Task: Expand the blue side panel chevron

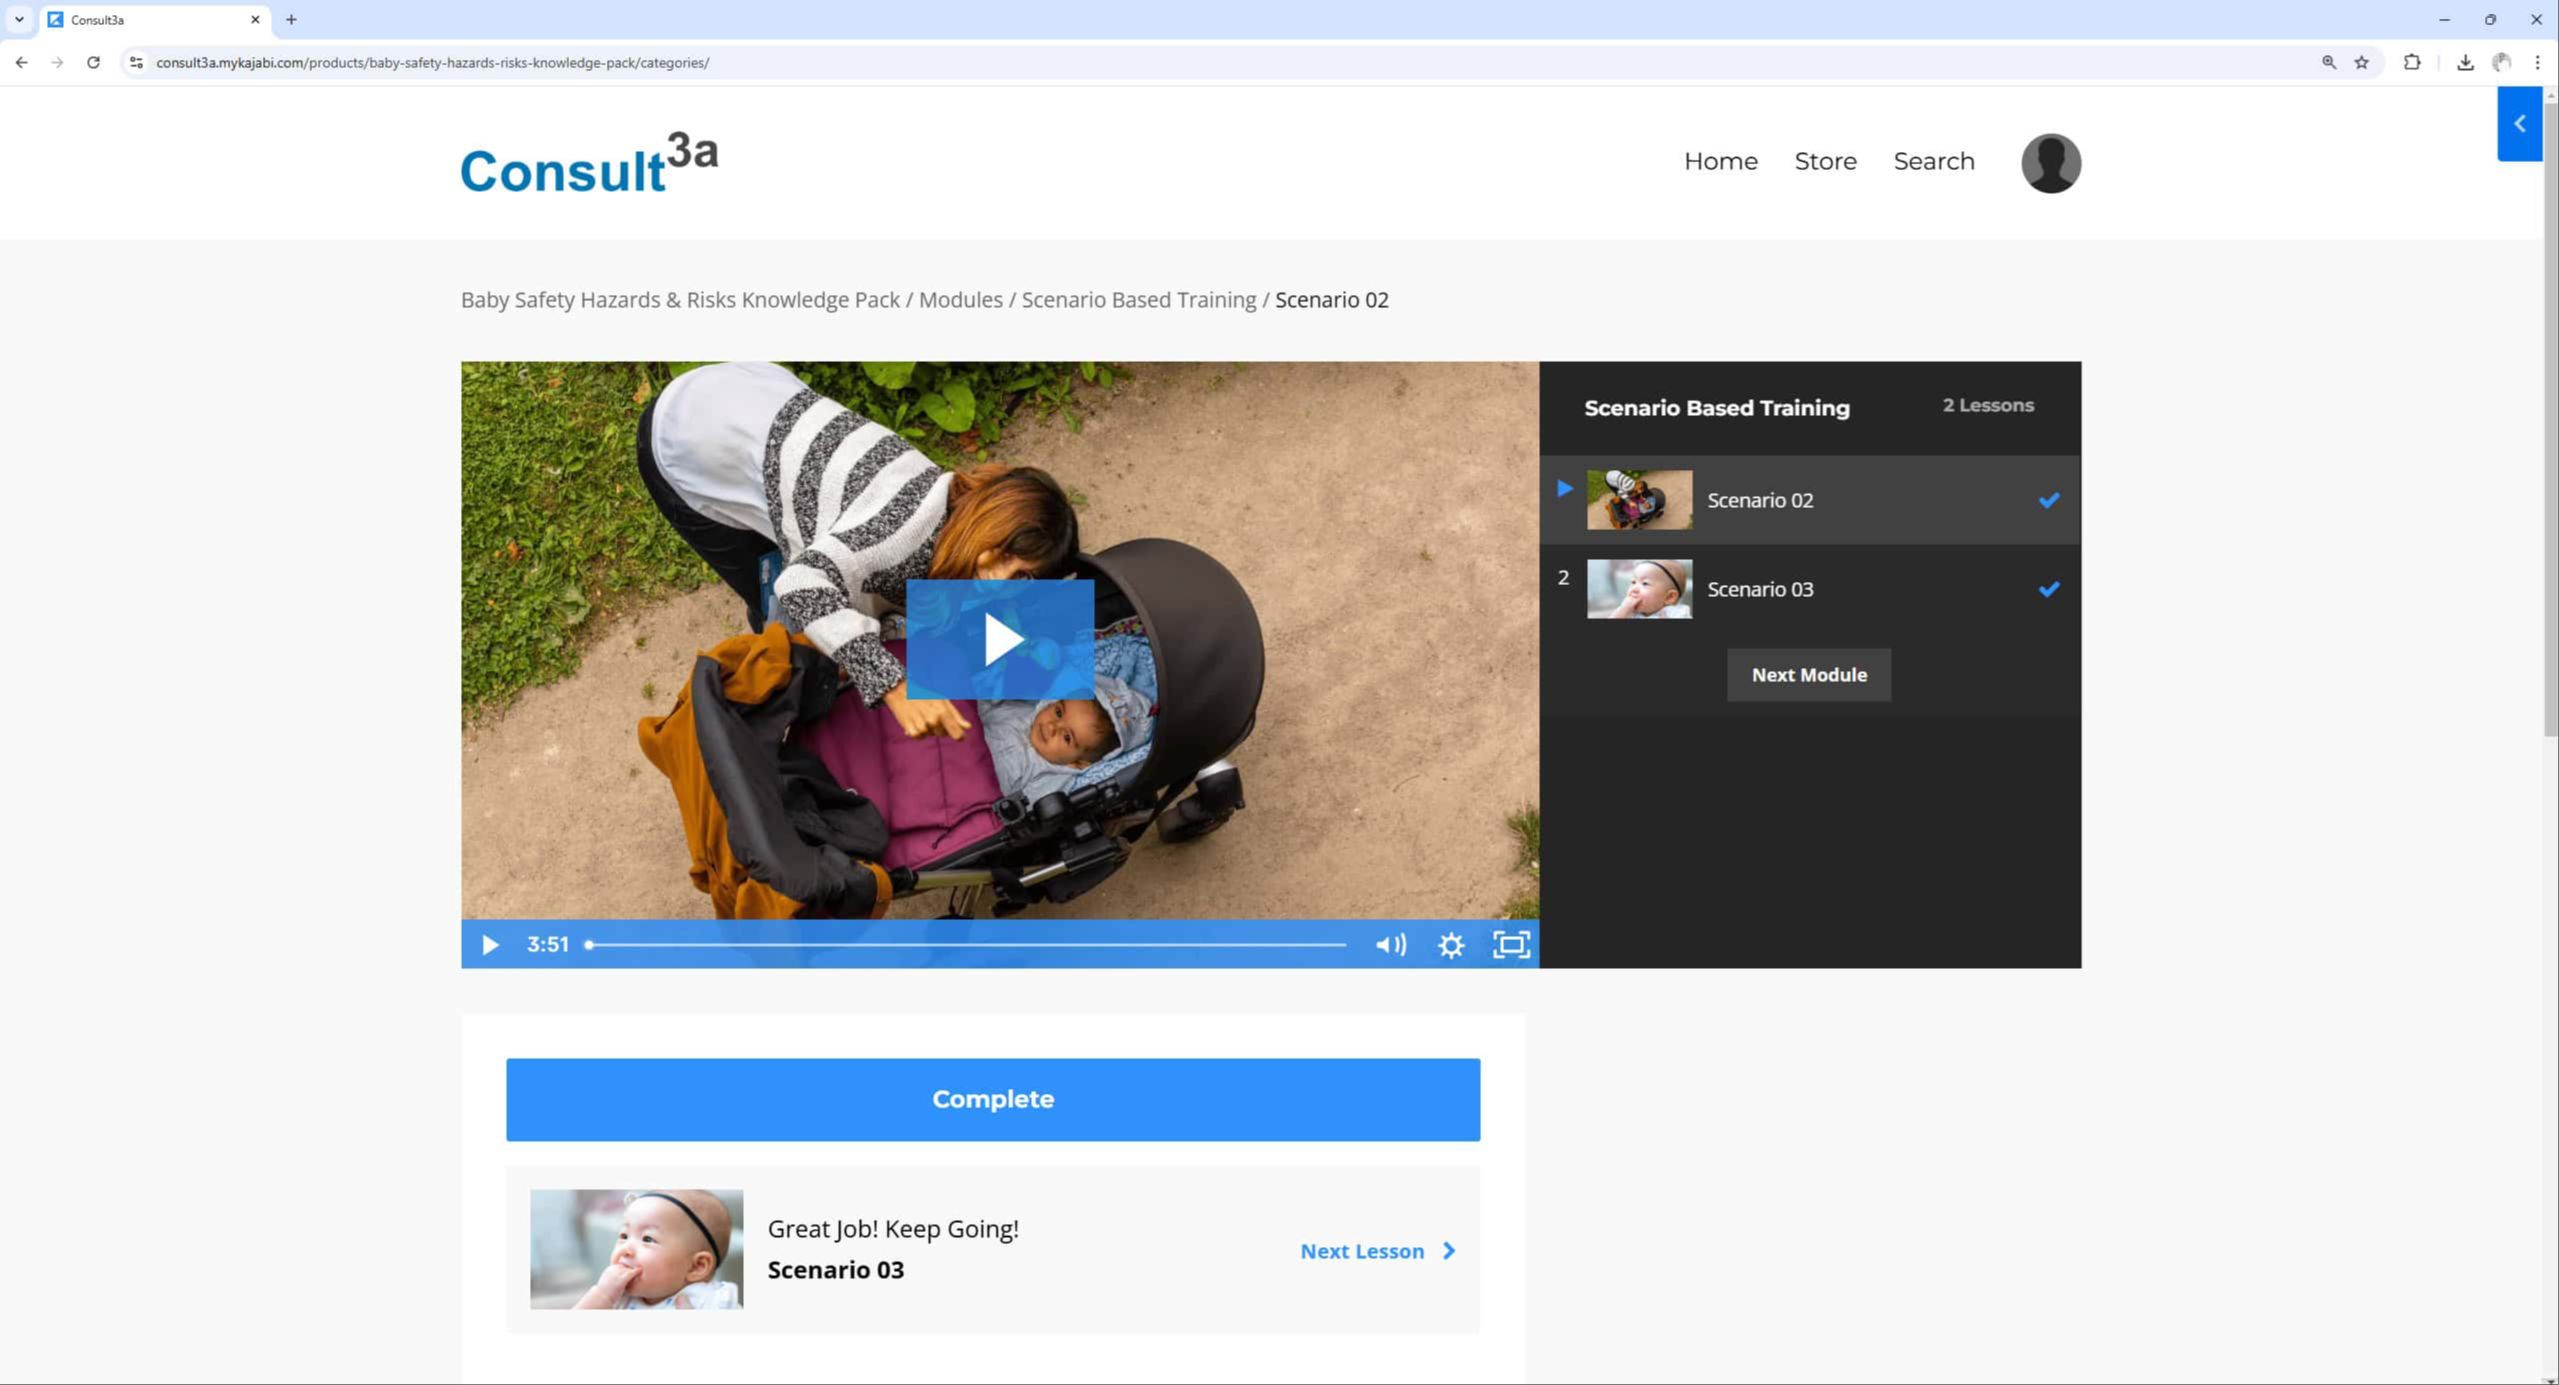Action: [x=2519, y=124]
